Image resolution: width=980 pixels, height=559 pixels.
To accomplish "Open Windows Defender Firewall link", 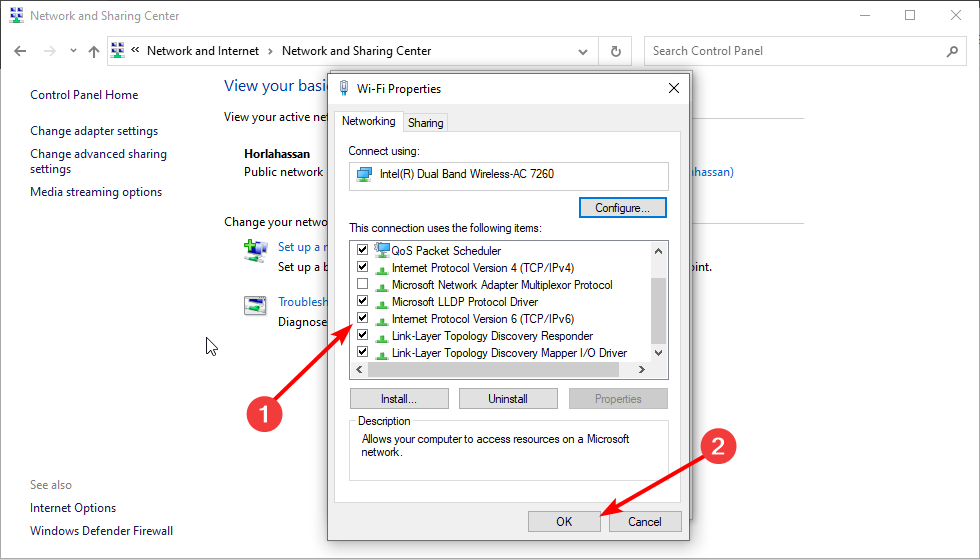I will pos(101,531).
